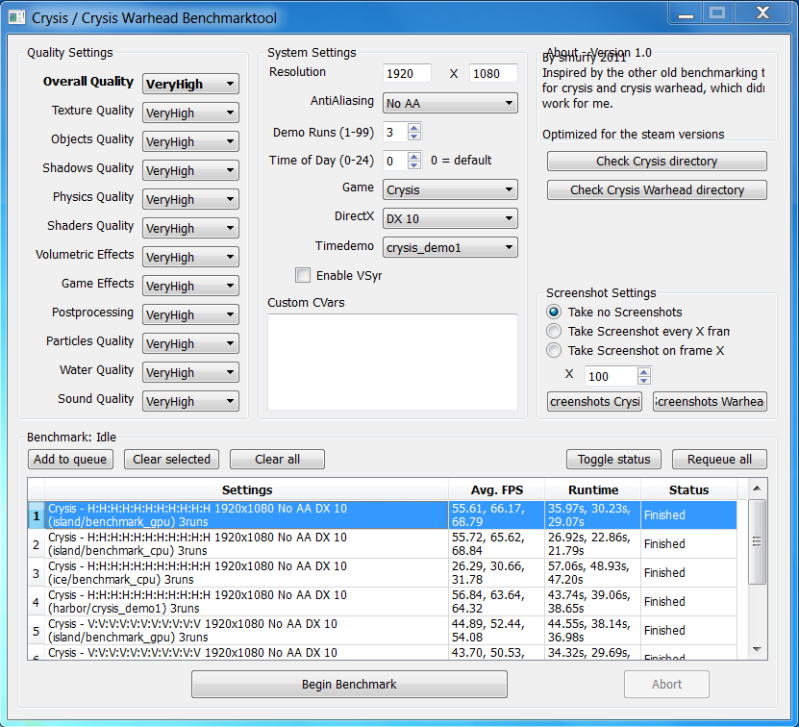Image resolution: width=799 pixels, height=727 pixels.
Task: Click the application icon in title bar
Action: (x=16, y=17)
